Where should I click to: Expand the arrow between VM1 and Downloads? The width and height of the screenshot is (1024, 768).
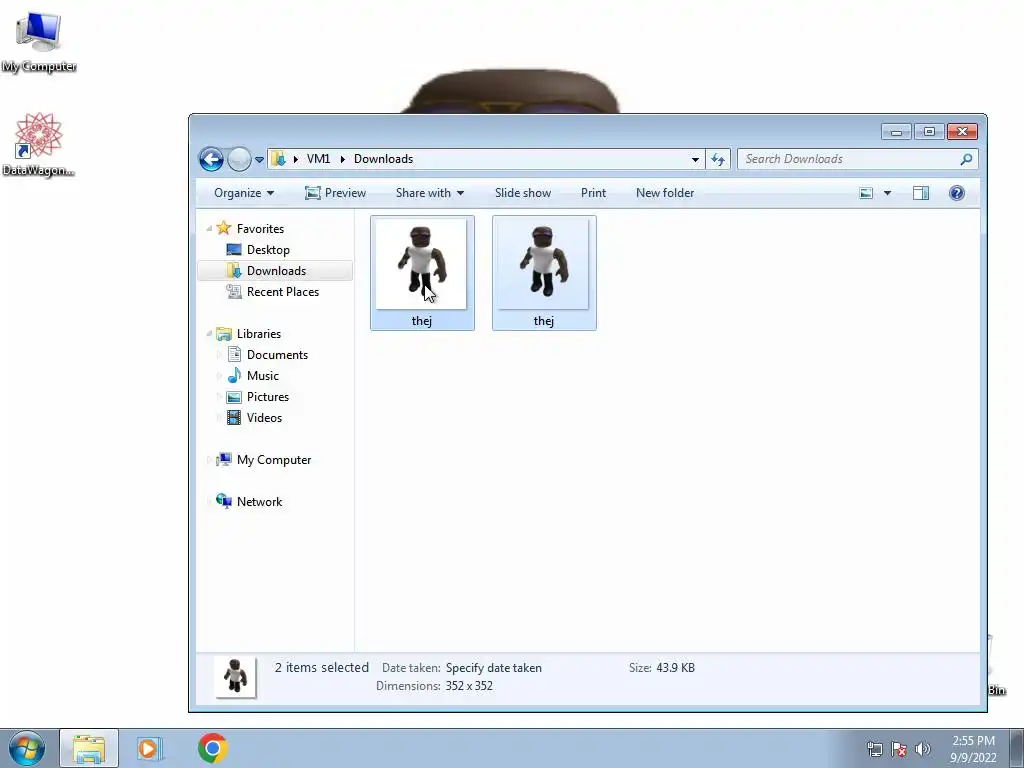pos(342,159)
